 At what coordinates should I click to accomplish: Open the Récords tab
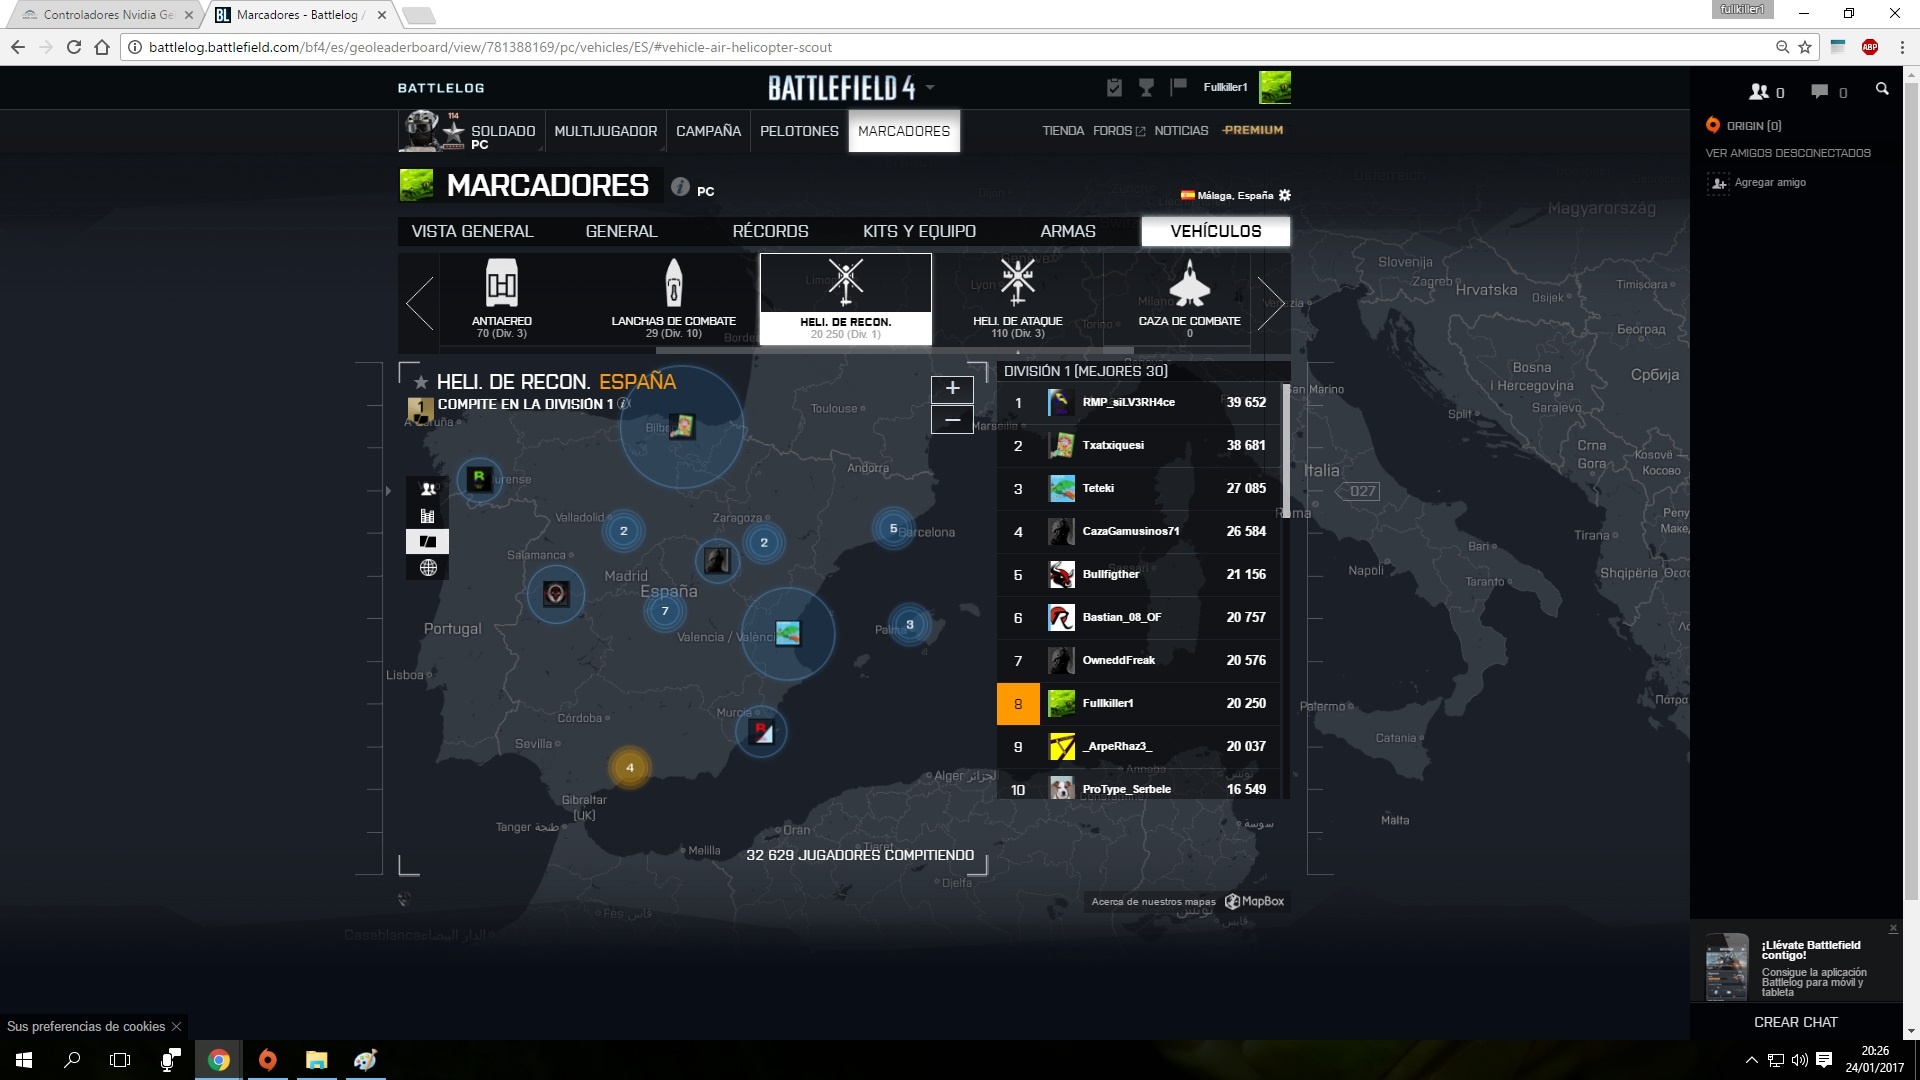point(770,231)
